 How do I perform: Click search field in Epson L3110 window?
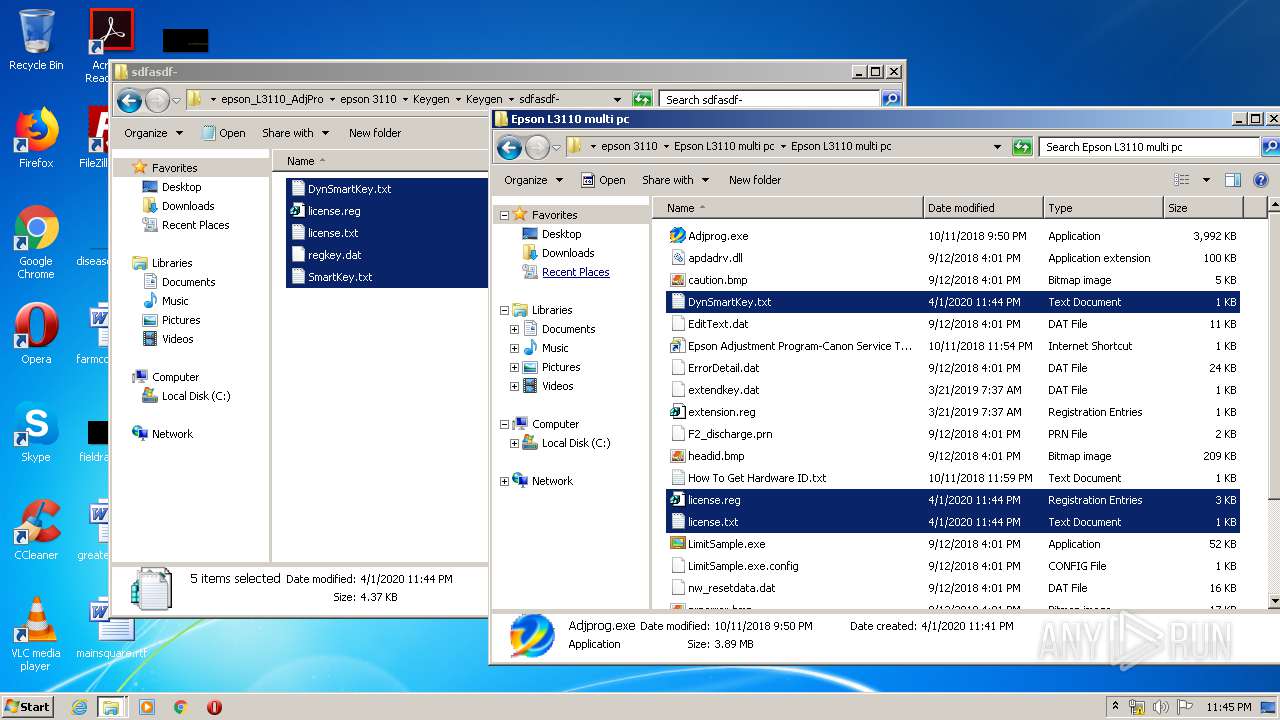coord(1148,147)
